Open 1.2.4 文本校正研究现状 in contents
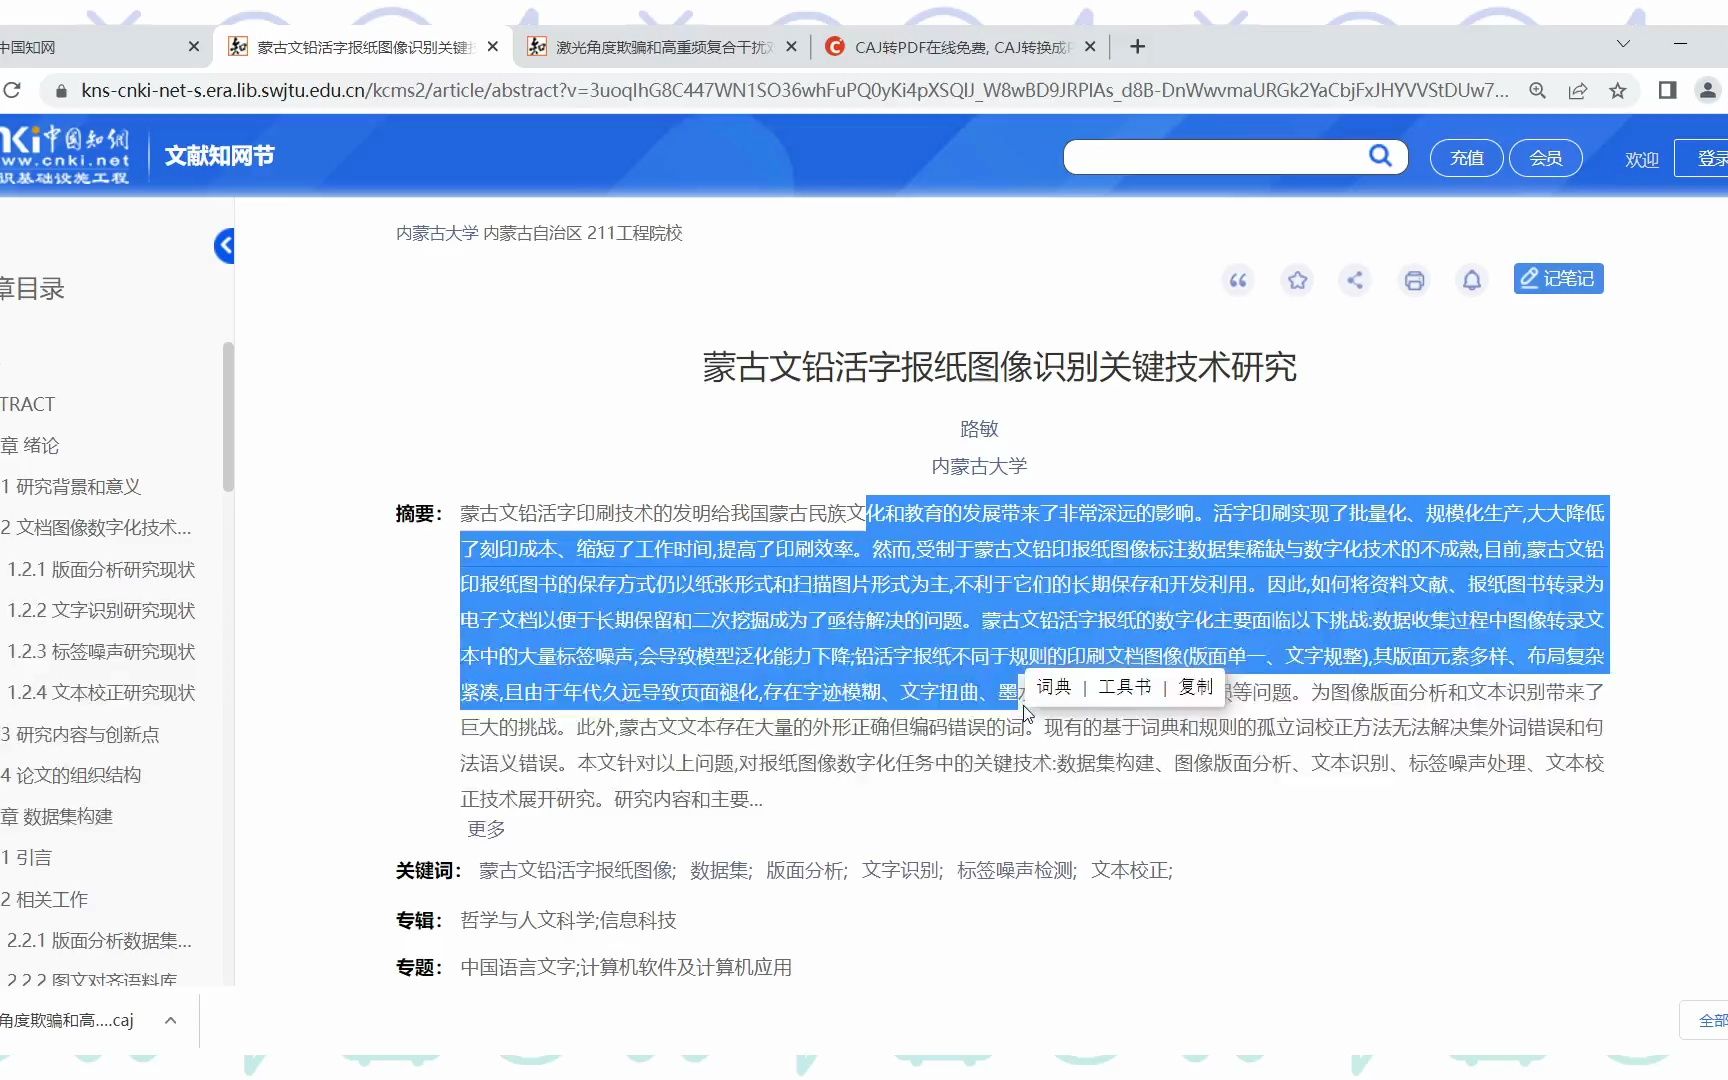 (101, 693)
